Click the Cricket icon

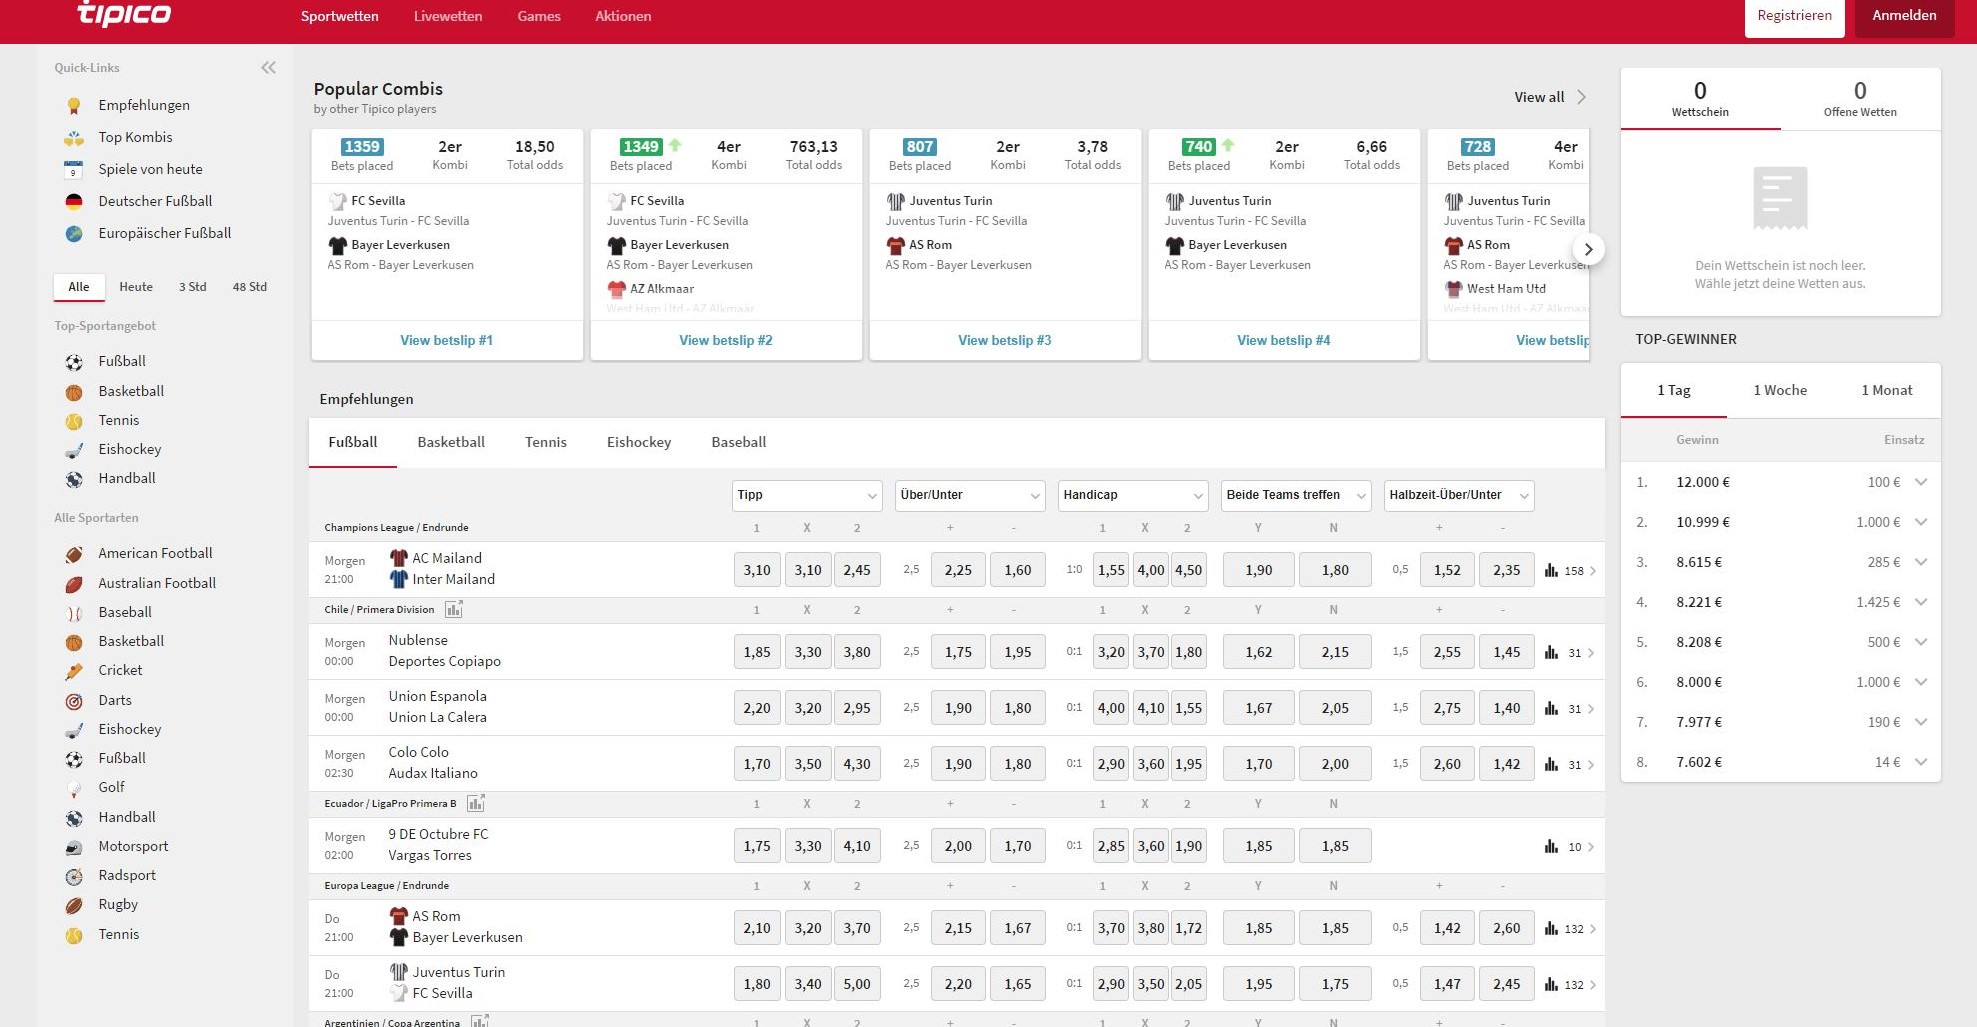pyautogui.click(x=74, y=671)
